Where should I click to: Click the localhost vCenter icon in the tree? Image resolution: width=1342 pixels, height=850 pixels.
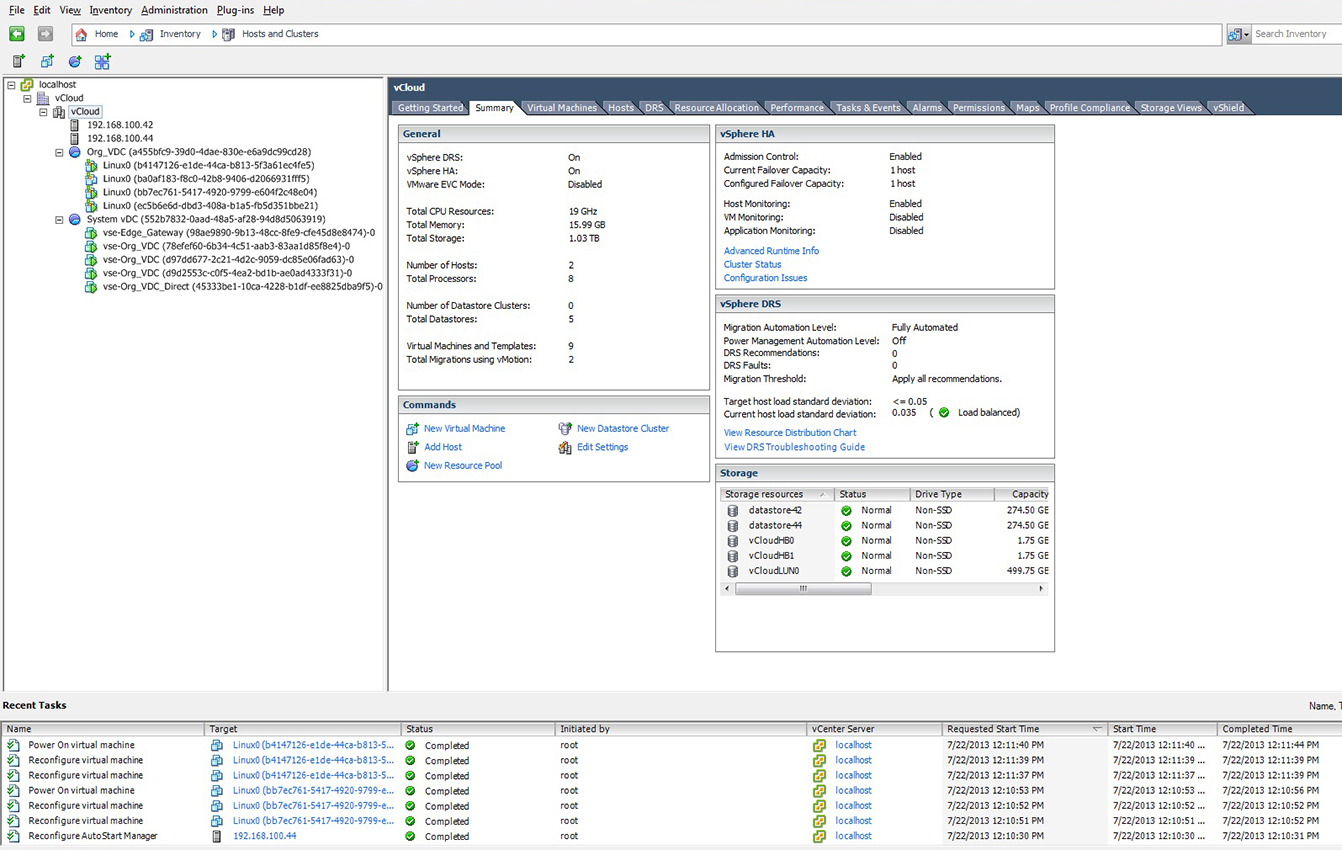(x=27, y=85)
